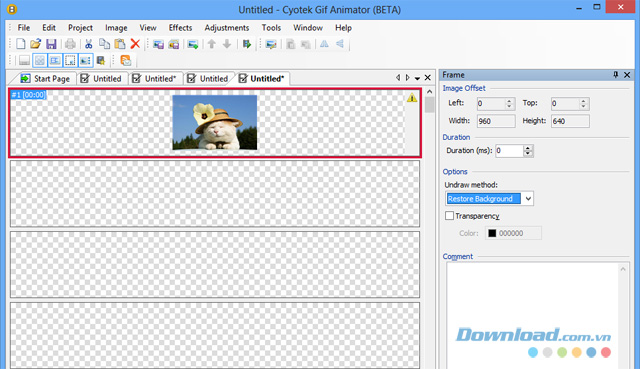The height and width of the screenshot is (369, 640).
Task: Save the project with floppy disk icon
Action: pos(51,44)
